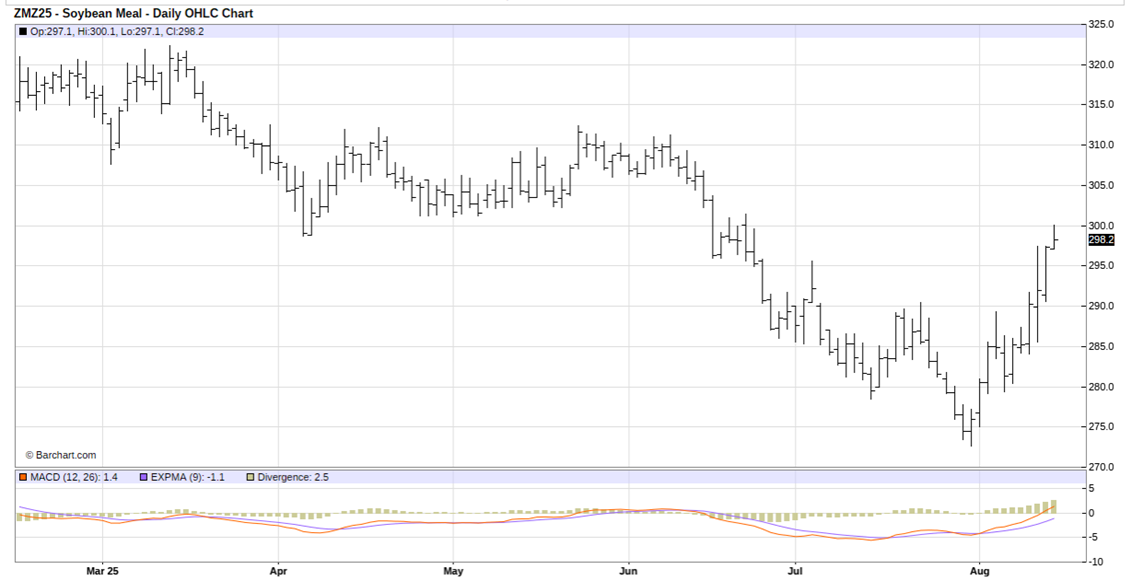Click the 280.0 price axis label
Screen dimensions: 1143x581
coord(1101,386)
